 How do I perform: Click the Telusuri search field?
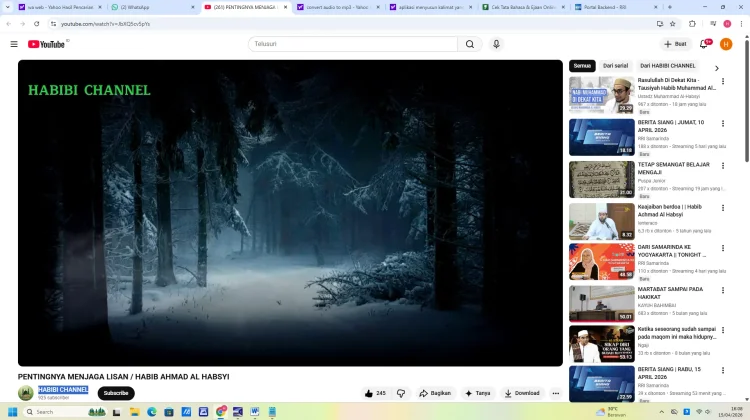point(353,44)
